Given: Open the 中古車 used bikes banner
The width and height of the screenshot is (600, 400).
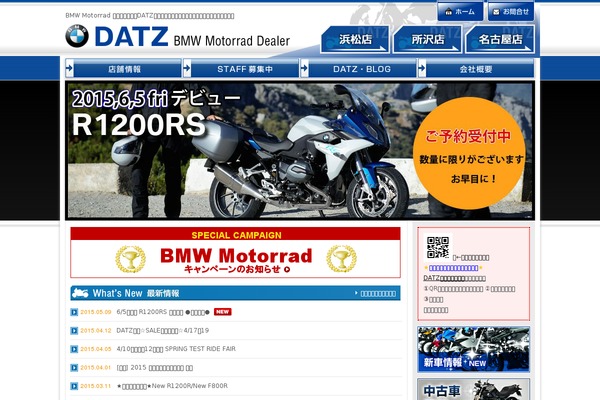Looking at the screenshot, I should [x=473, y=389].
